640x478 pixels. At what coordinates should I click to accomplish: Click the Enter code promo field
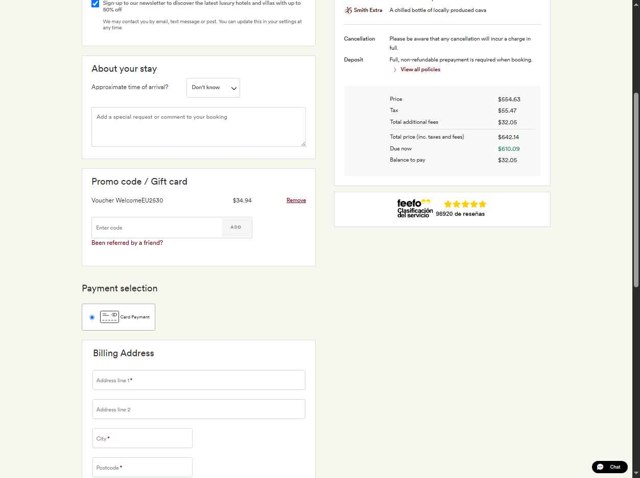click(x=157, y=227)
